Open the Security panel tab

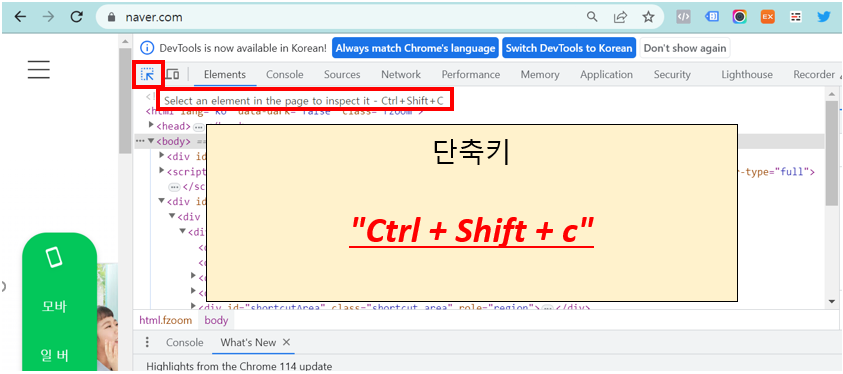(672, 75)
